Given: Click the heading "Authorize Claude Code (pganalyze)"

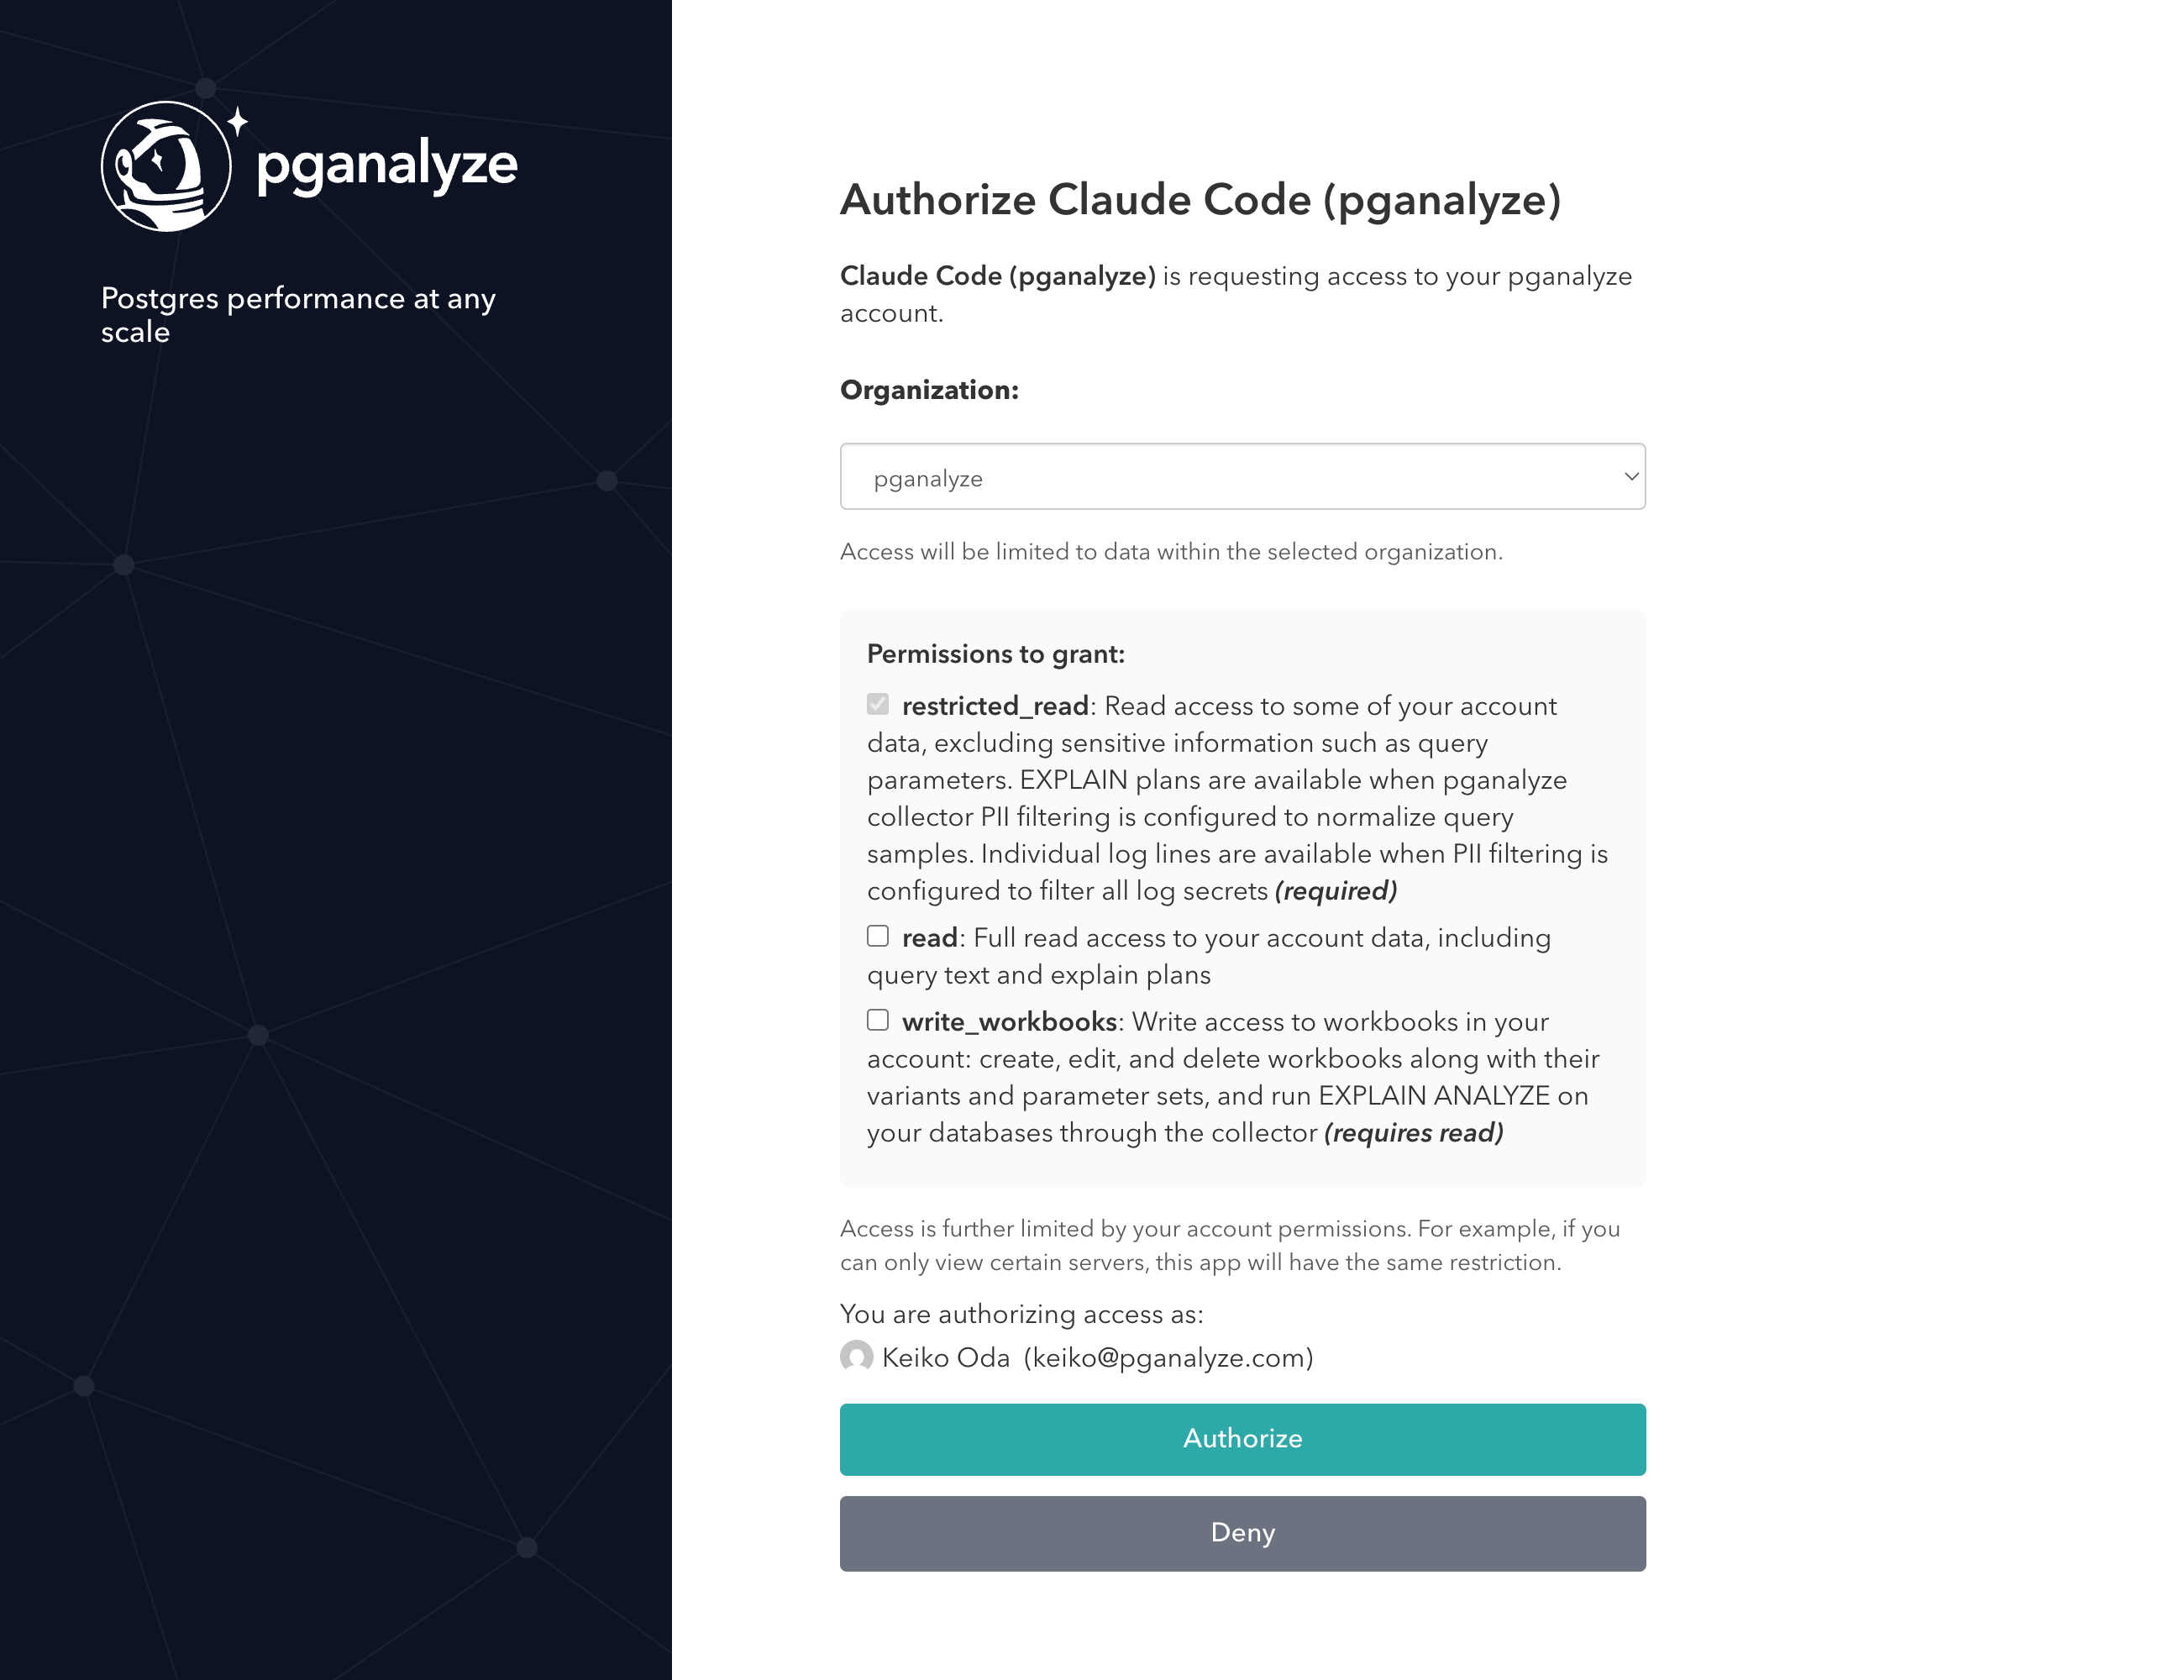Looking at the screenshot, I should point(1200,200).
